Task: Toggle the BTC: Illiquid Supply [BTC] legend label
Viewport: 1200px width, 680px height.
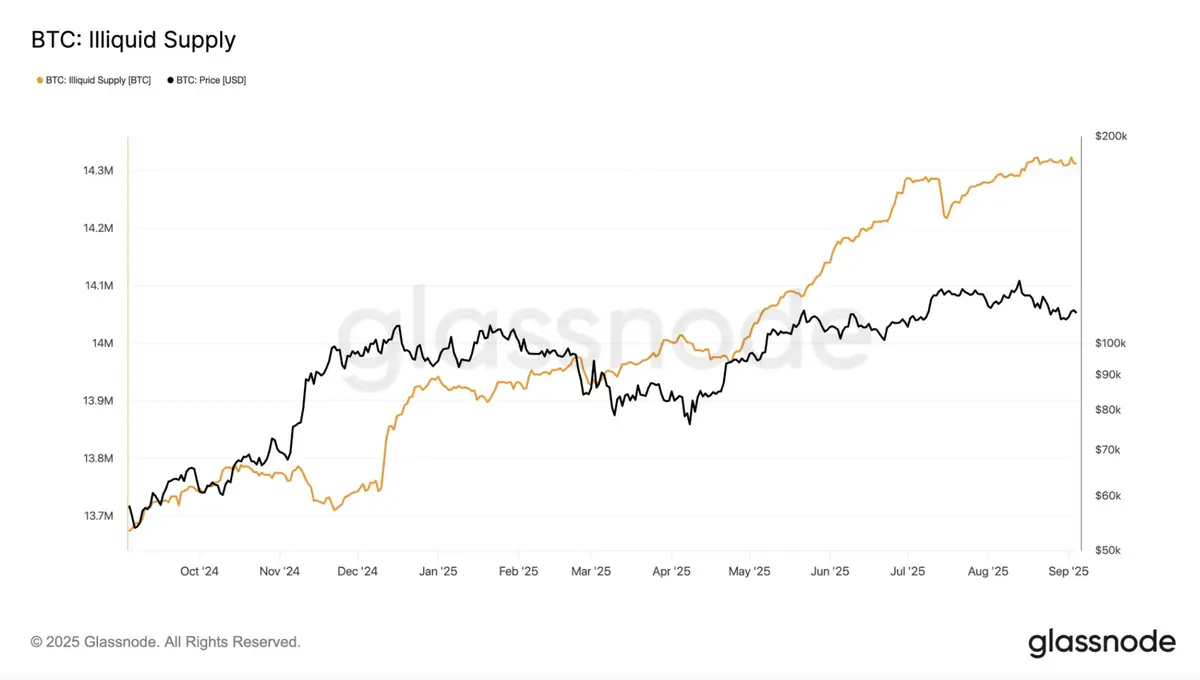Action: point(98,80)
